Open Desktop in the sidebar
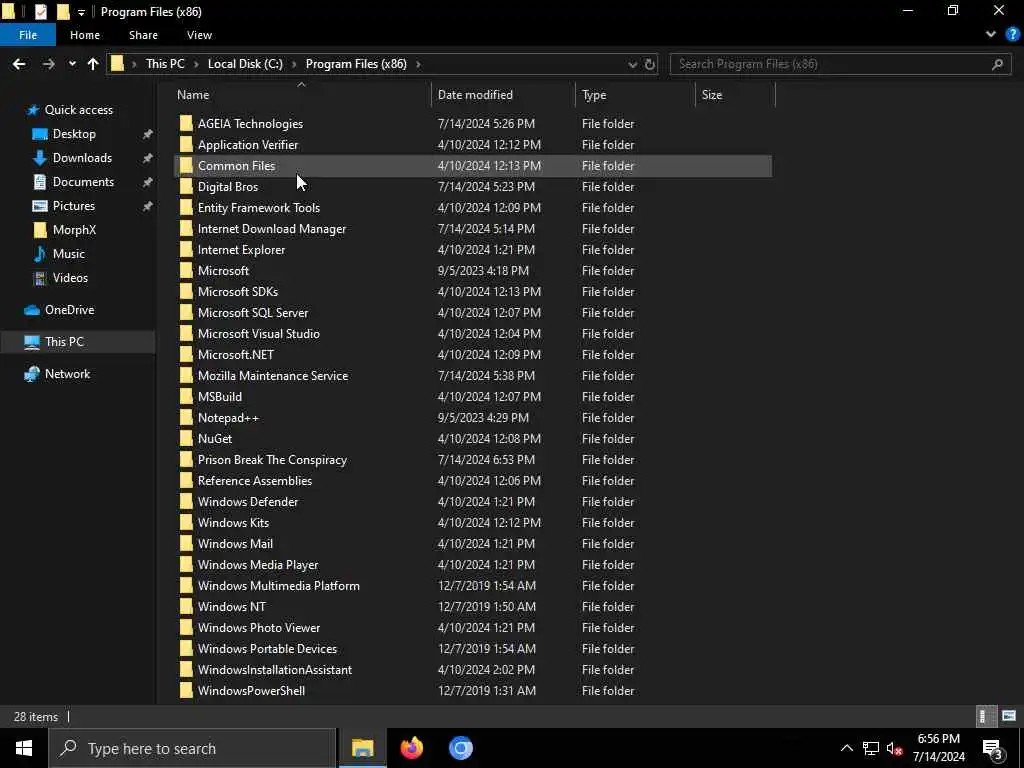 (74, 134)
